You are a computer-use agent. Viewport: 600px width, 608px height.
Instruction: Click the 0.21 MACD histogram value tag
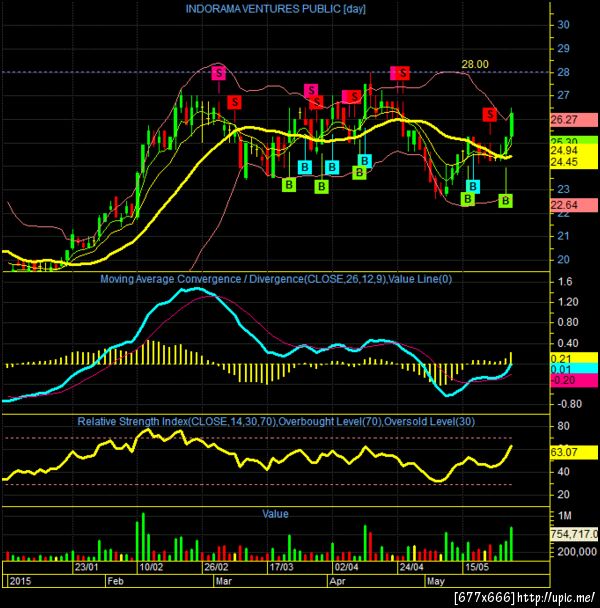(x=574, y=358)
